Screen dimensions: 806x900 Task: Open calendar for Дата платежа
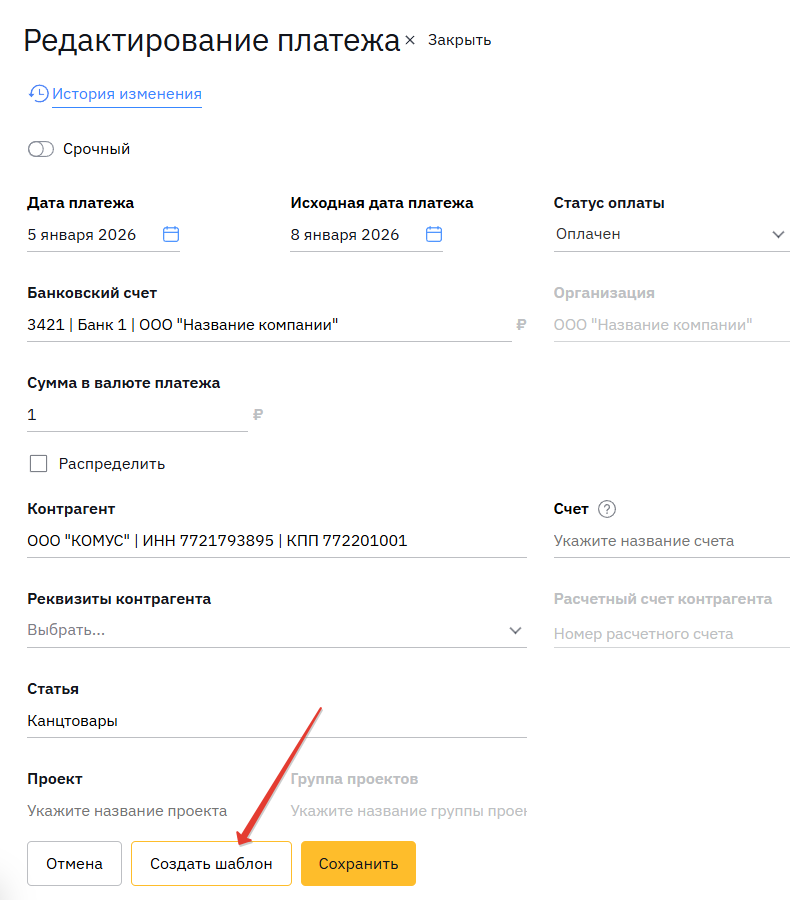171,234
